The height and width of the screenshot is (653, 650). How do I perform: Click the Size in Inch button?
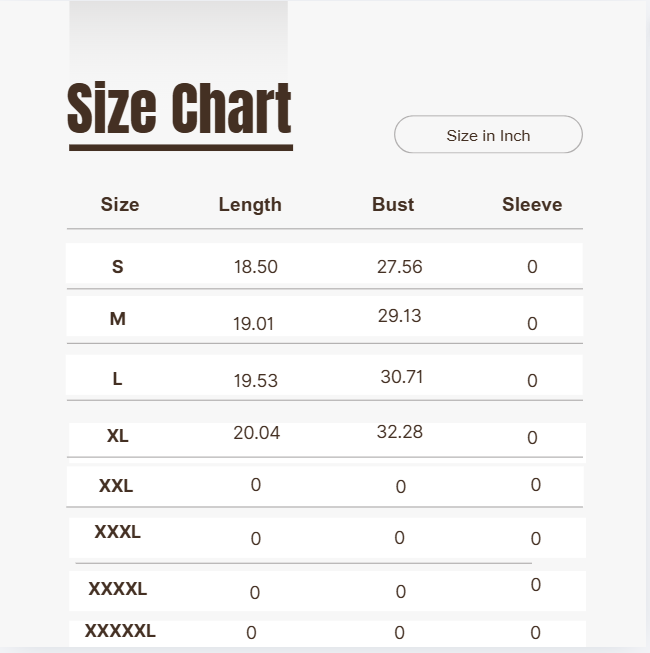coord(488,135)
